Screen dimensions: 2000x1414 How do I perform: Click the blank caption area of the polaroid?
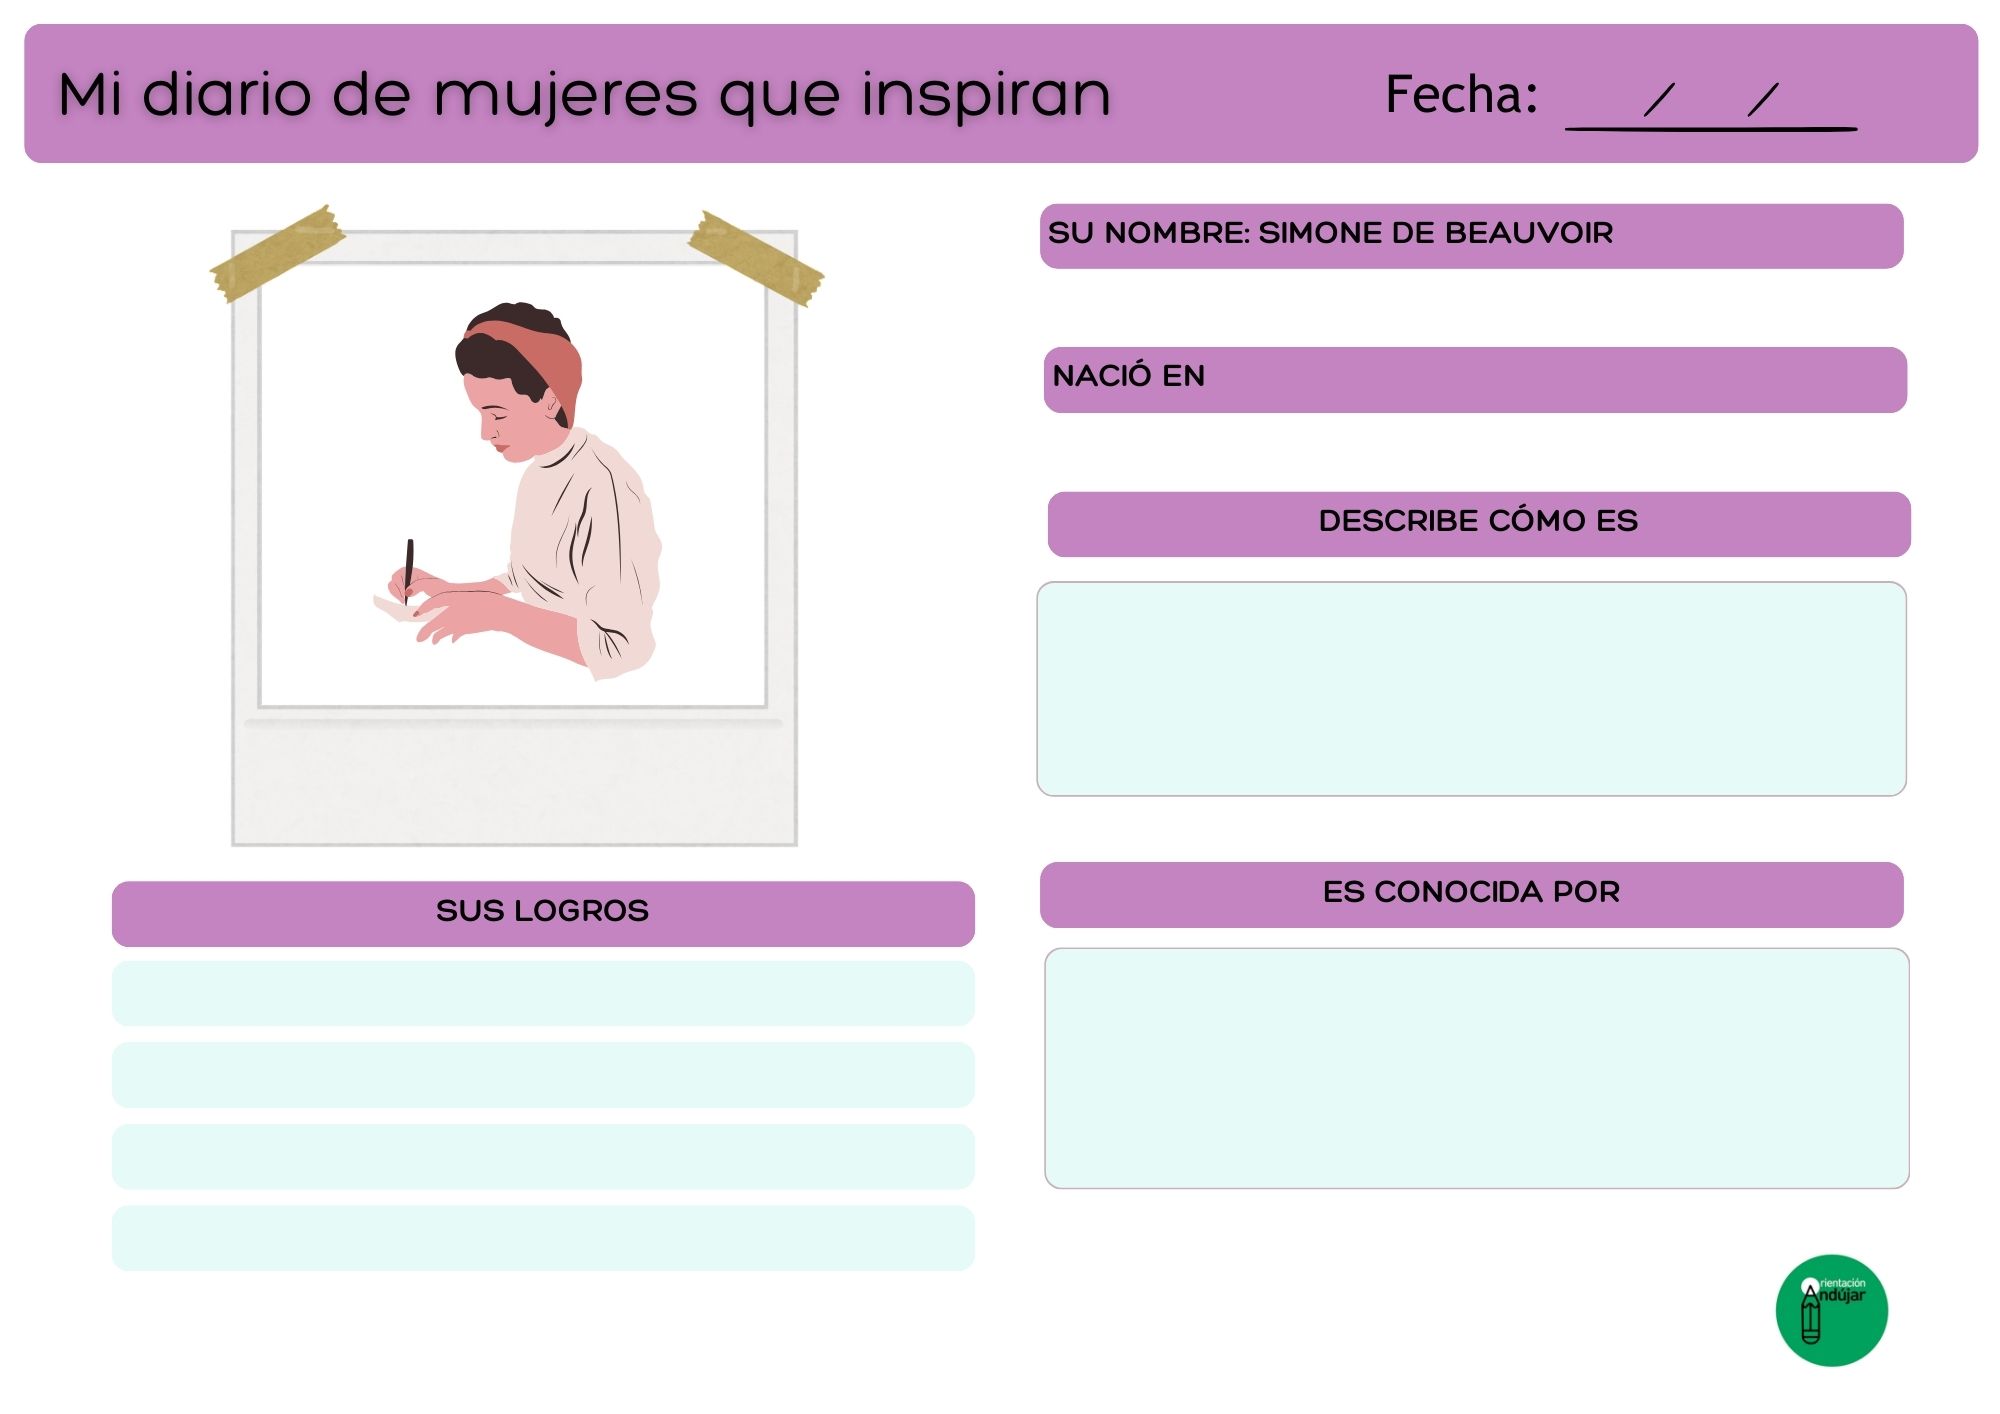tap(514, 785)
